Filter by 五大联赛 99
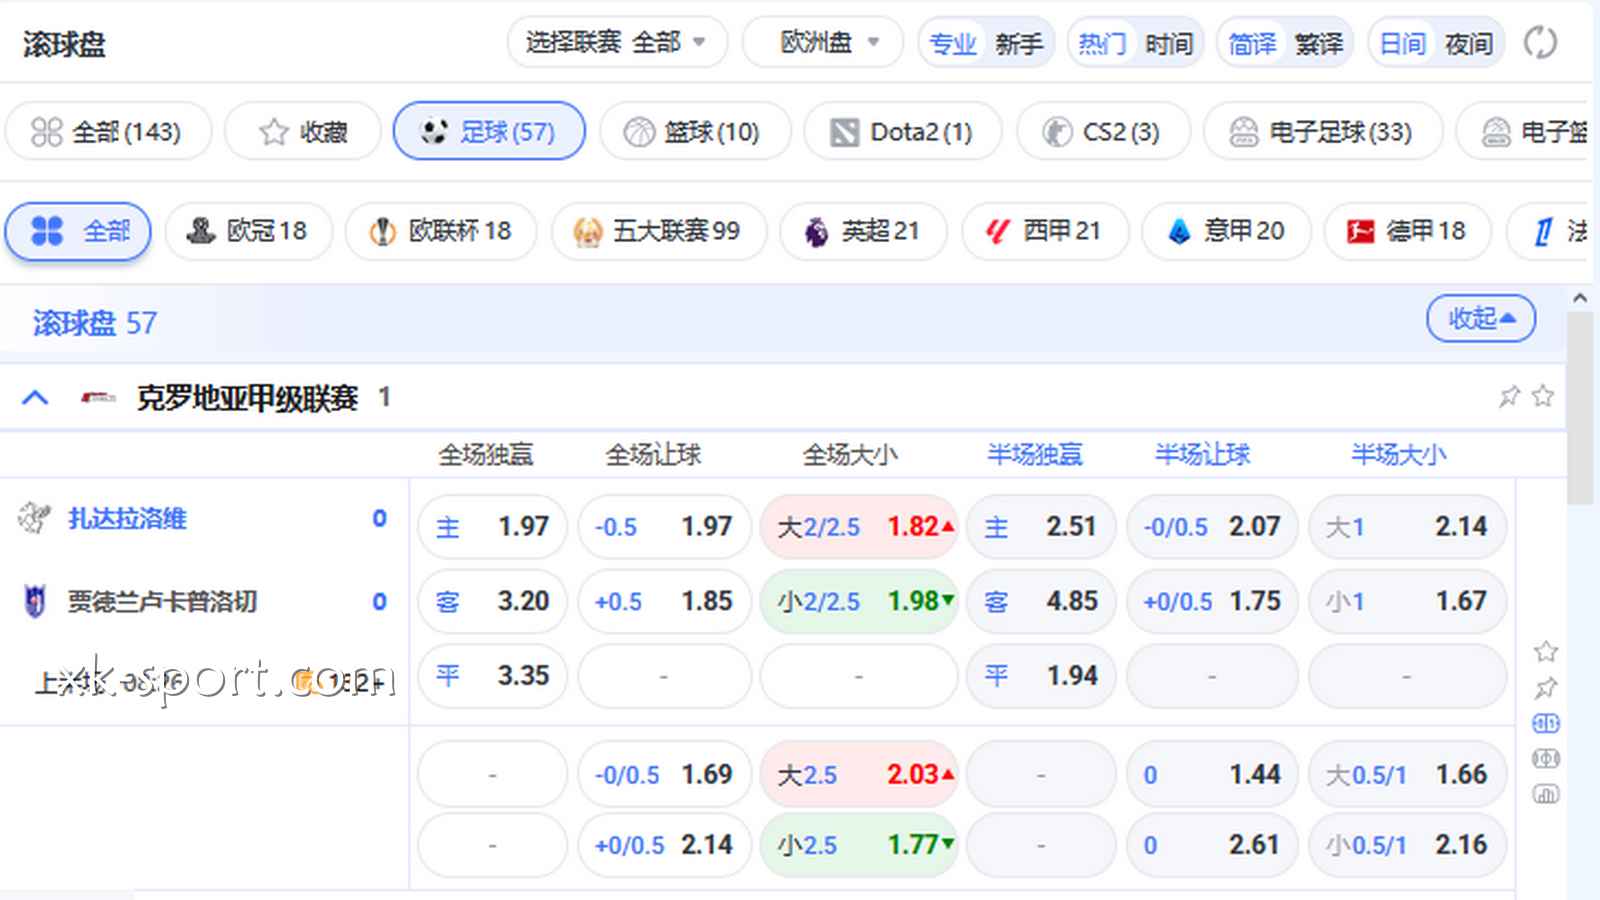Image resolution: width=1600 pixels, height=900 pixels. 659,231
